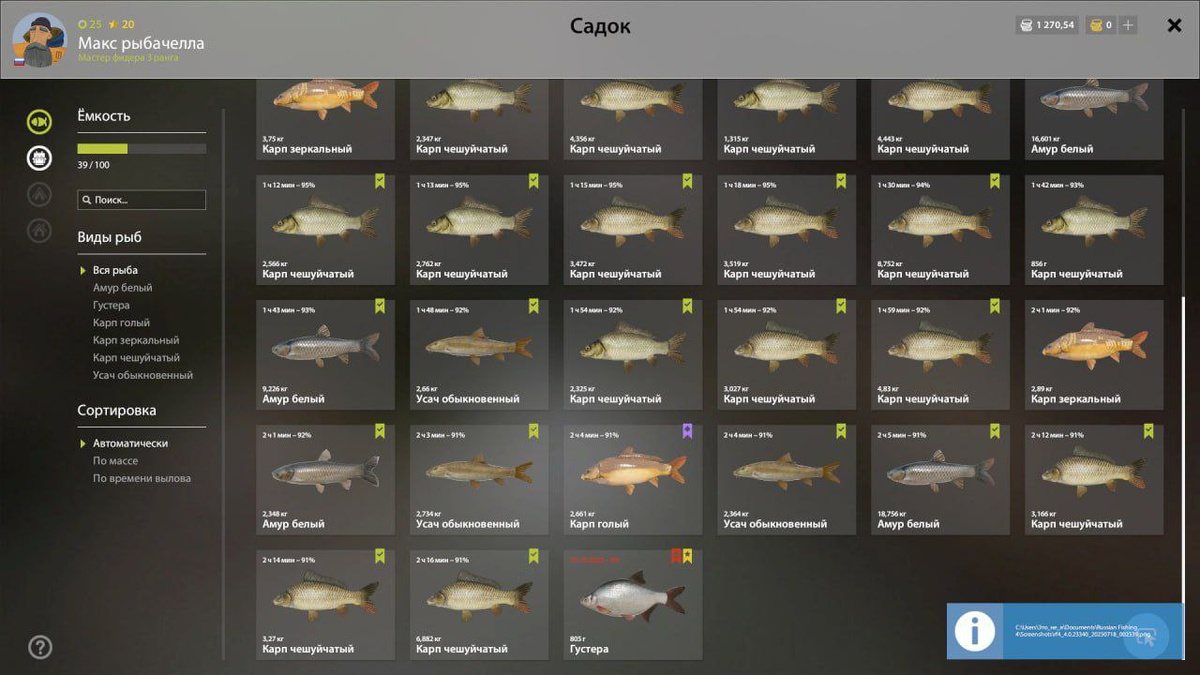Toggle green check mark on 8,752 кг carp
This screenshot has height=675, width=1200.
pos(995,181)
